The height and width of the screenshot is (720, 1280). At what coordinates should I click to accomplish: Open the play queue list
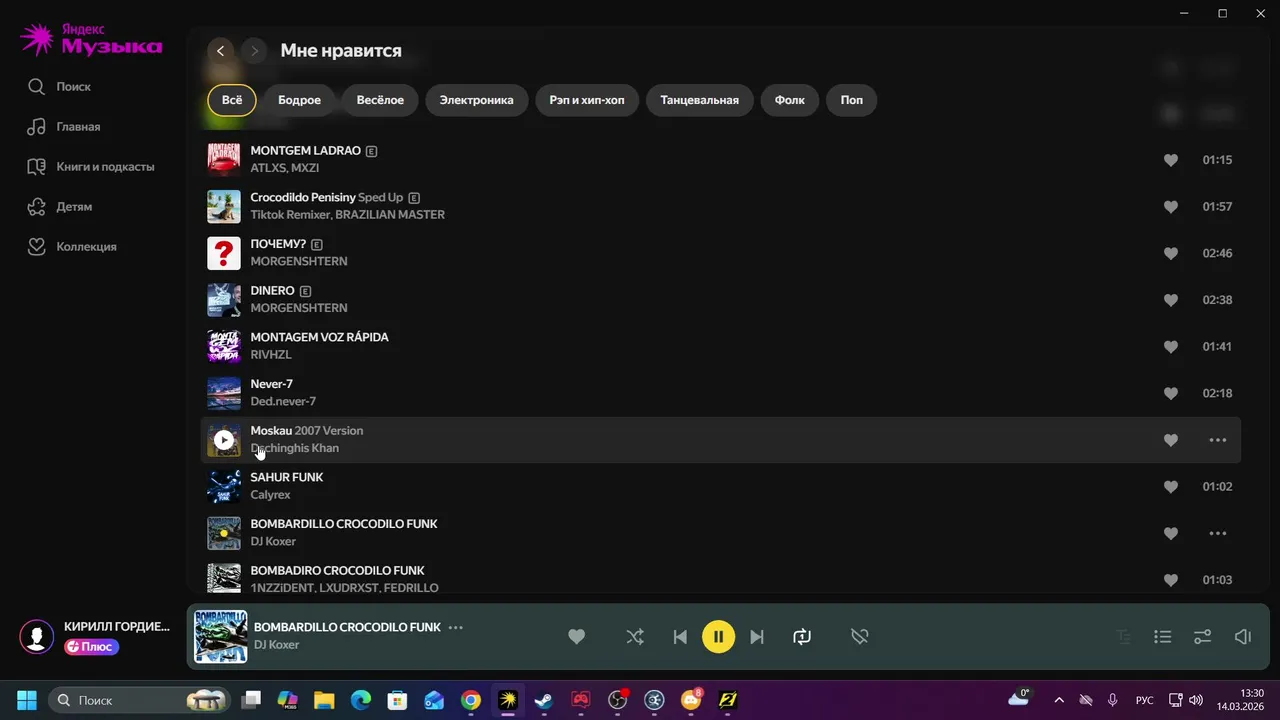pyautogui.click(x=1163, y=637)
